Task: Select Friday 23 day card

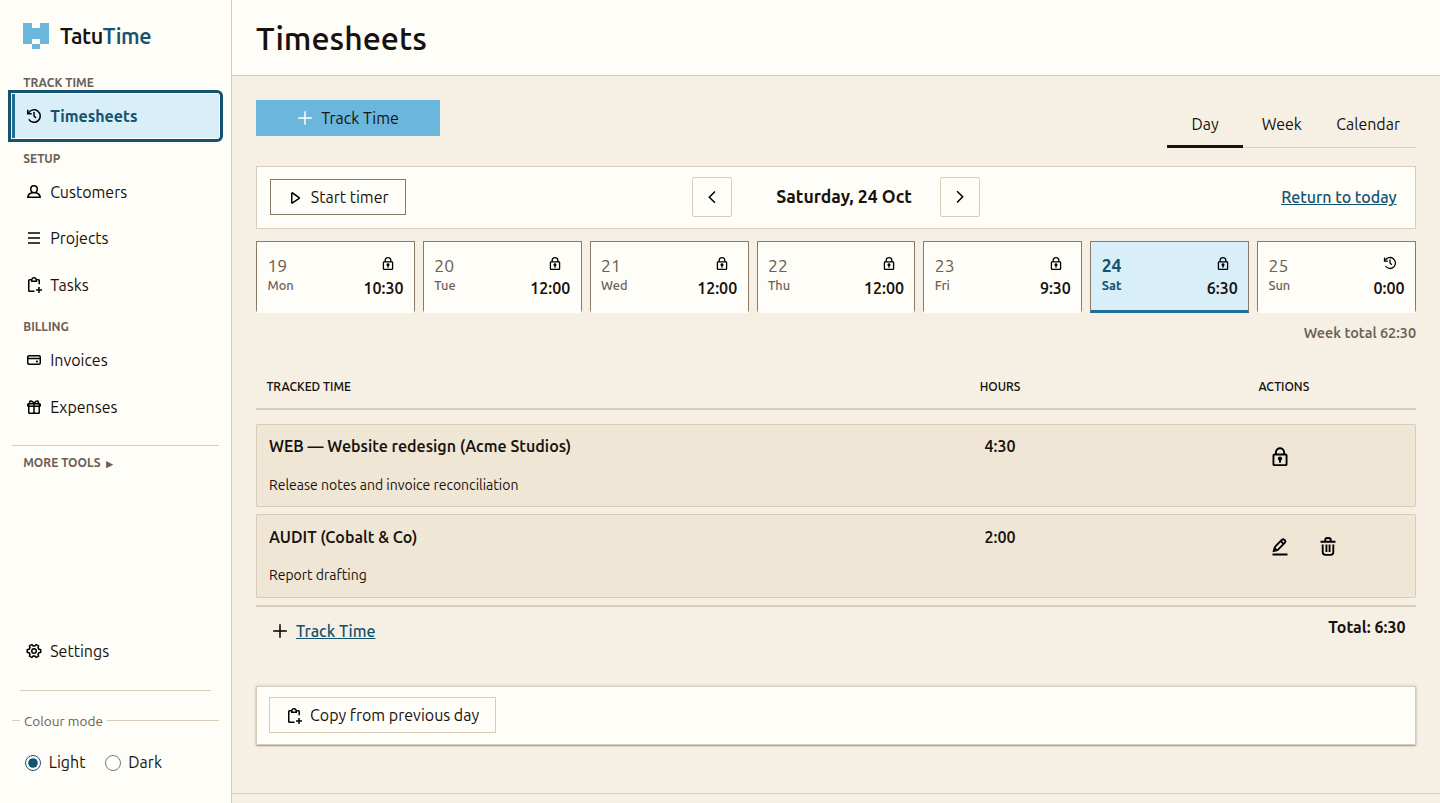Action: (x=1002, y=277)
